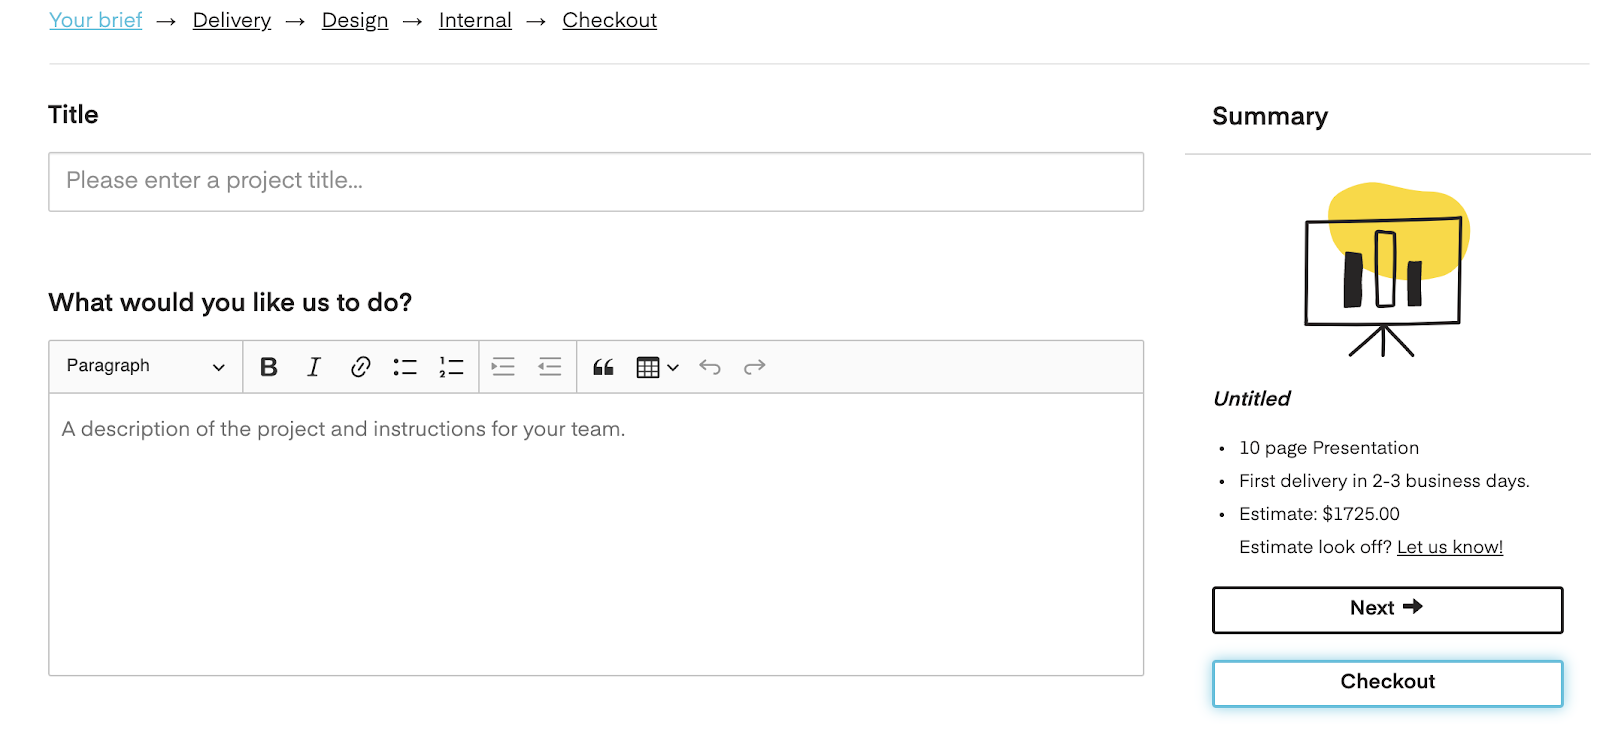Image resolution: width=1600 pixels, height=738 pixels.
Task: Click the Checkout button in Summary
Action: click(x=1387, y=683)
